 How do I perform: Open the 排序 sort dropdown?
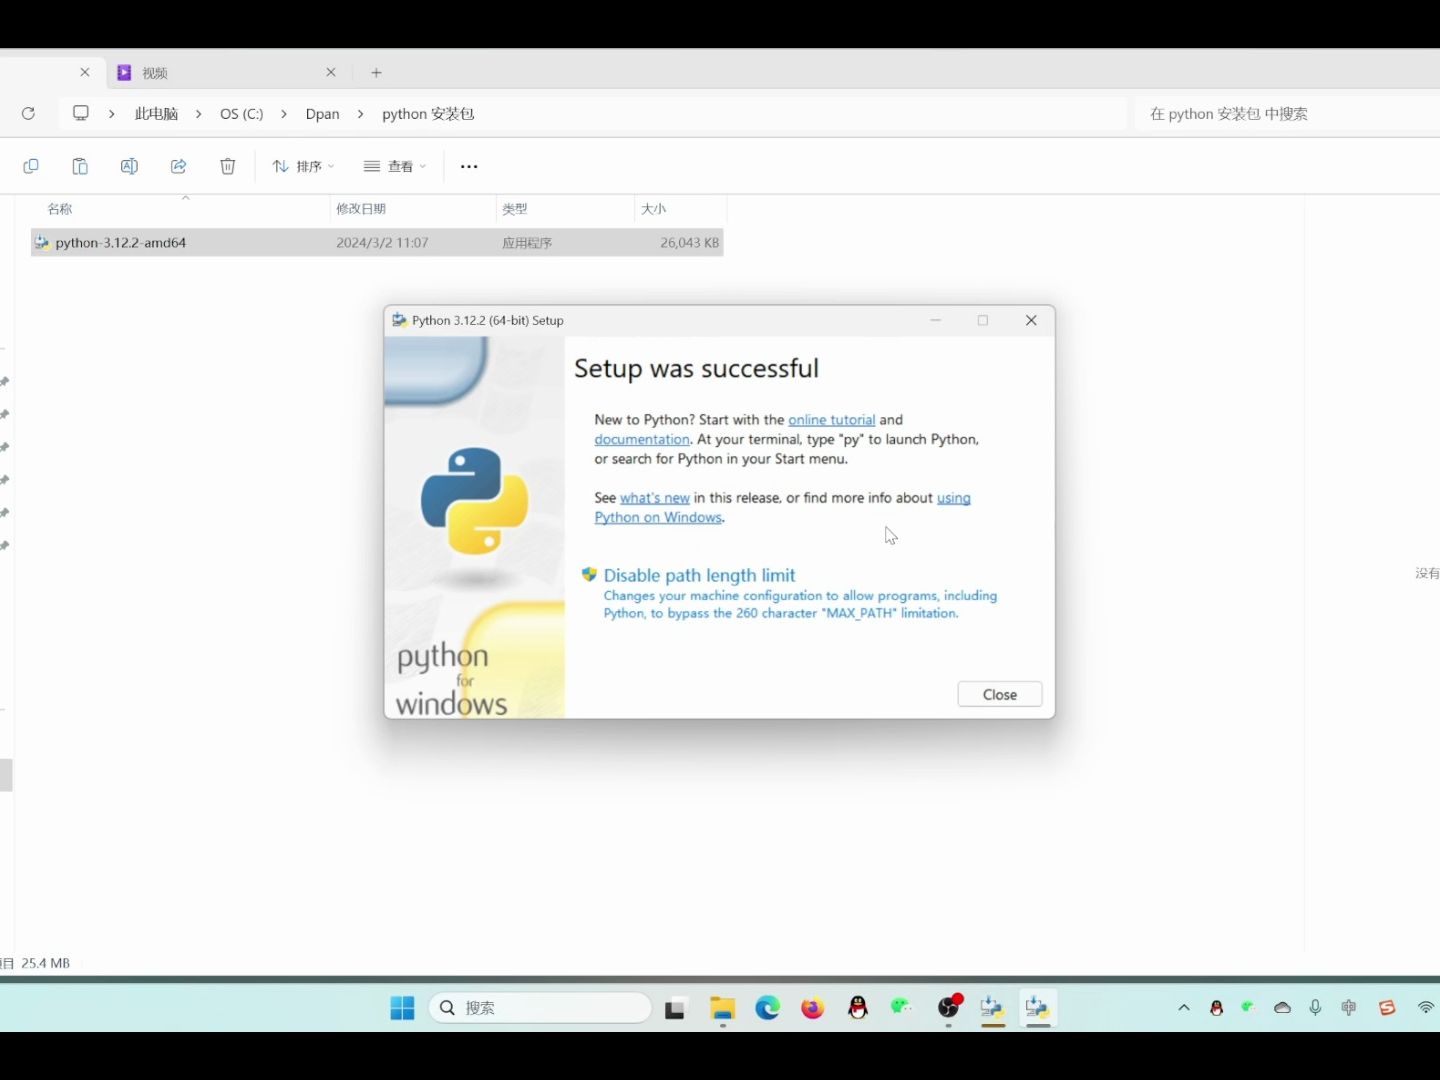point(303,166)
